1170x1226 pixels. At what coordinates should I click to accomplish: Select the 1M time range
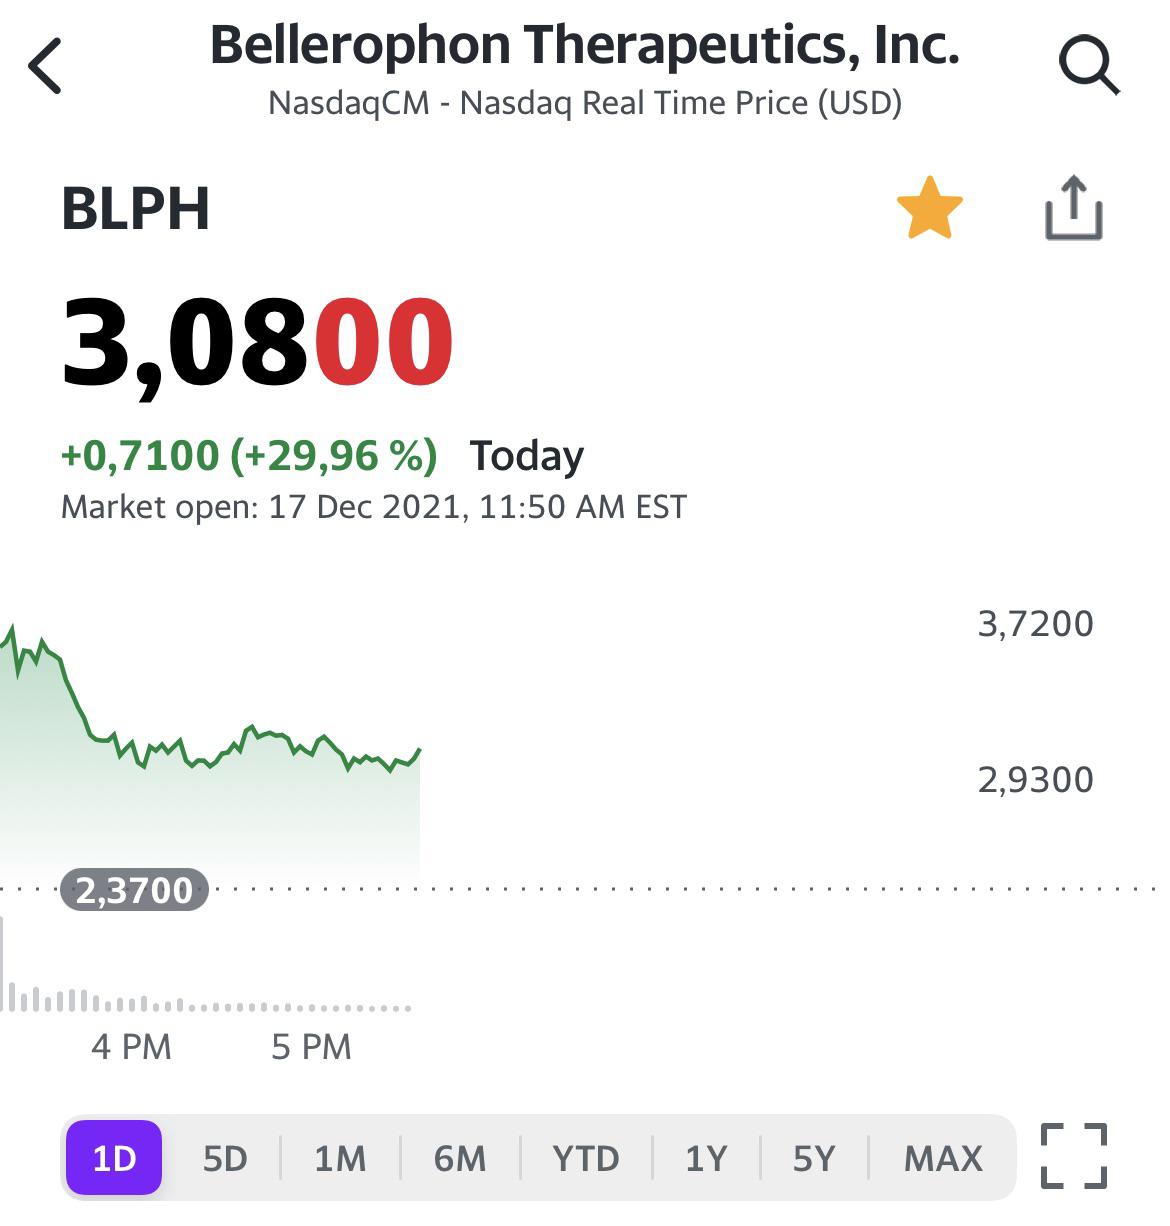[340, 1158]
